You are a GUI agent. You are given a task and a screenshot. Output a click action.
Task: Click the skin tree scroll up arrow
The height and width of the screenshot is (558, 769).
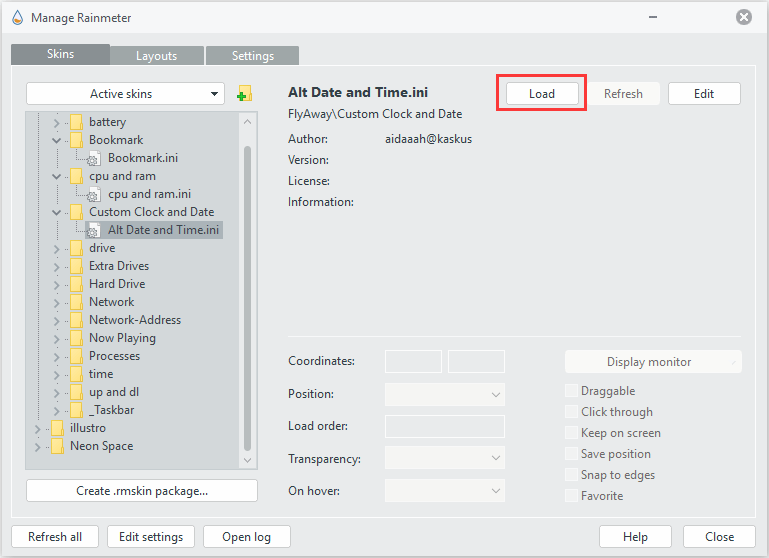click(247, 122)
